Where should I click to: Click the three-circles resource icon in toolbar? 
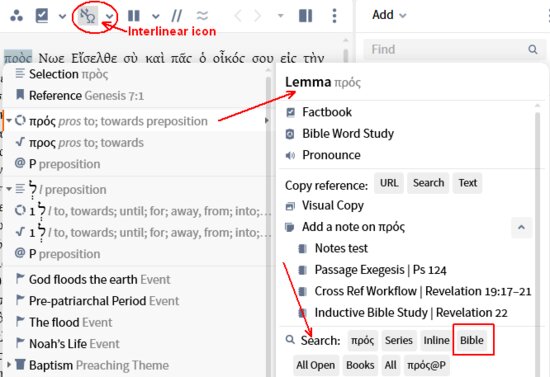click(16, 15)
